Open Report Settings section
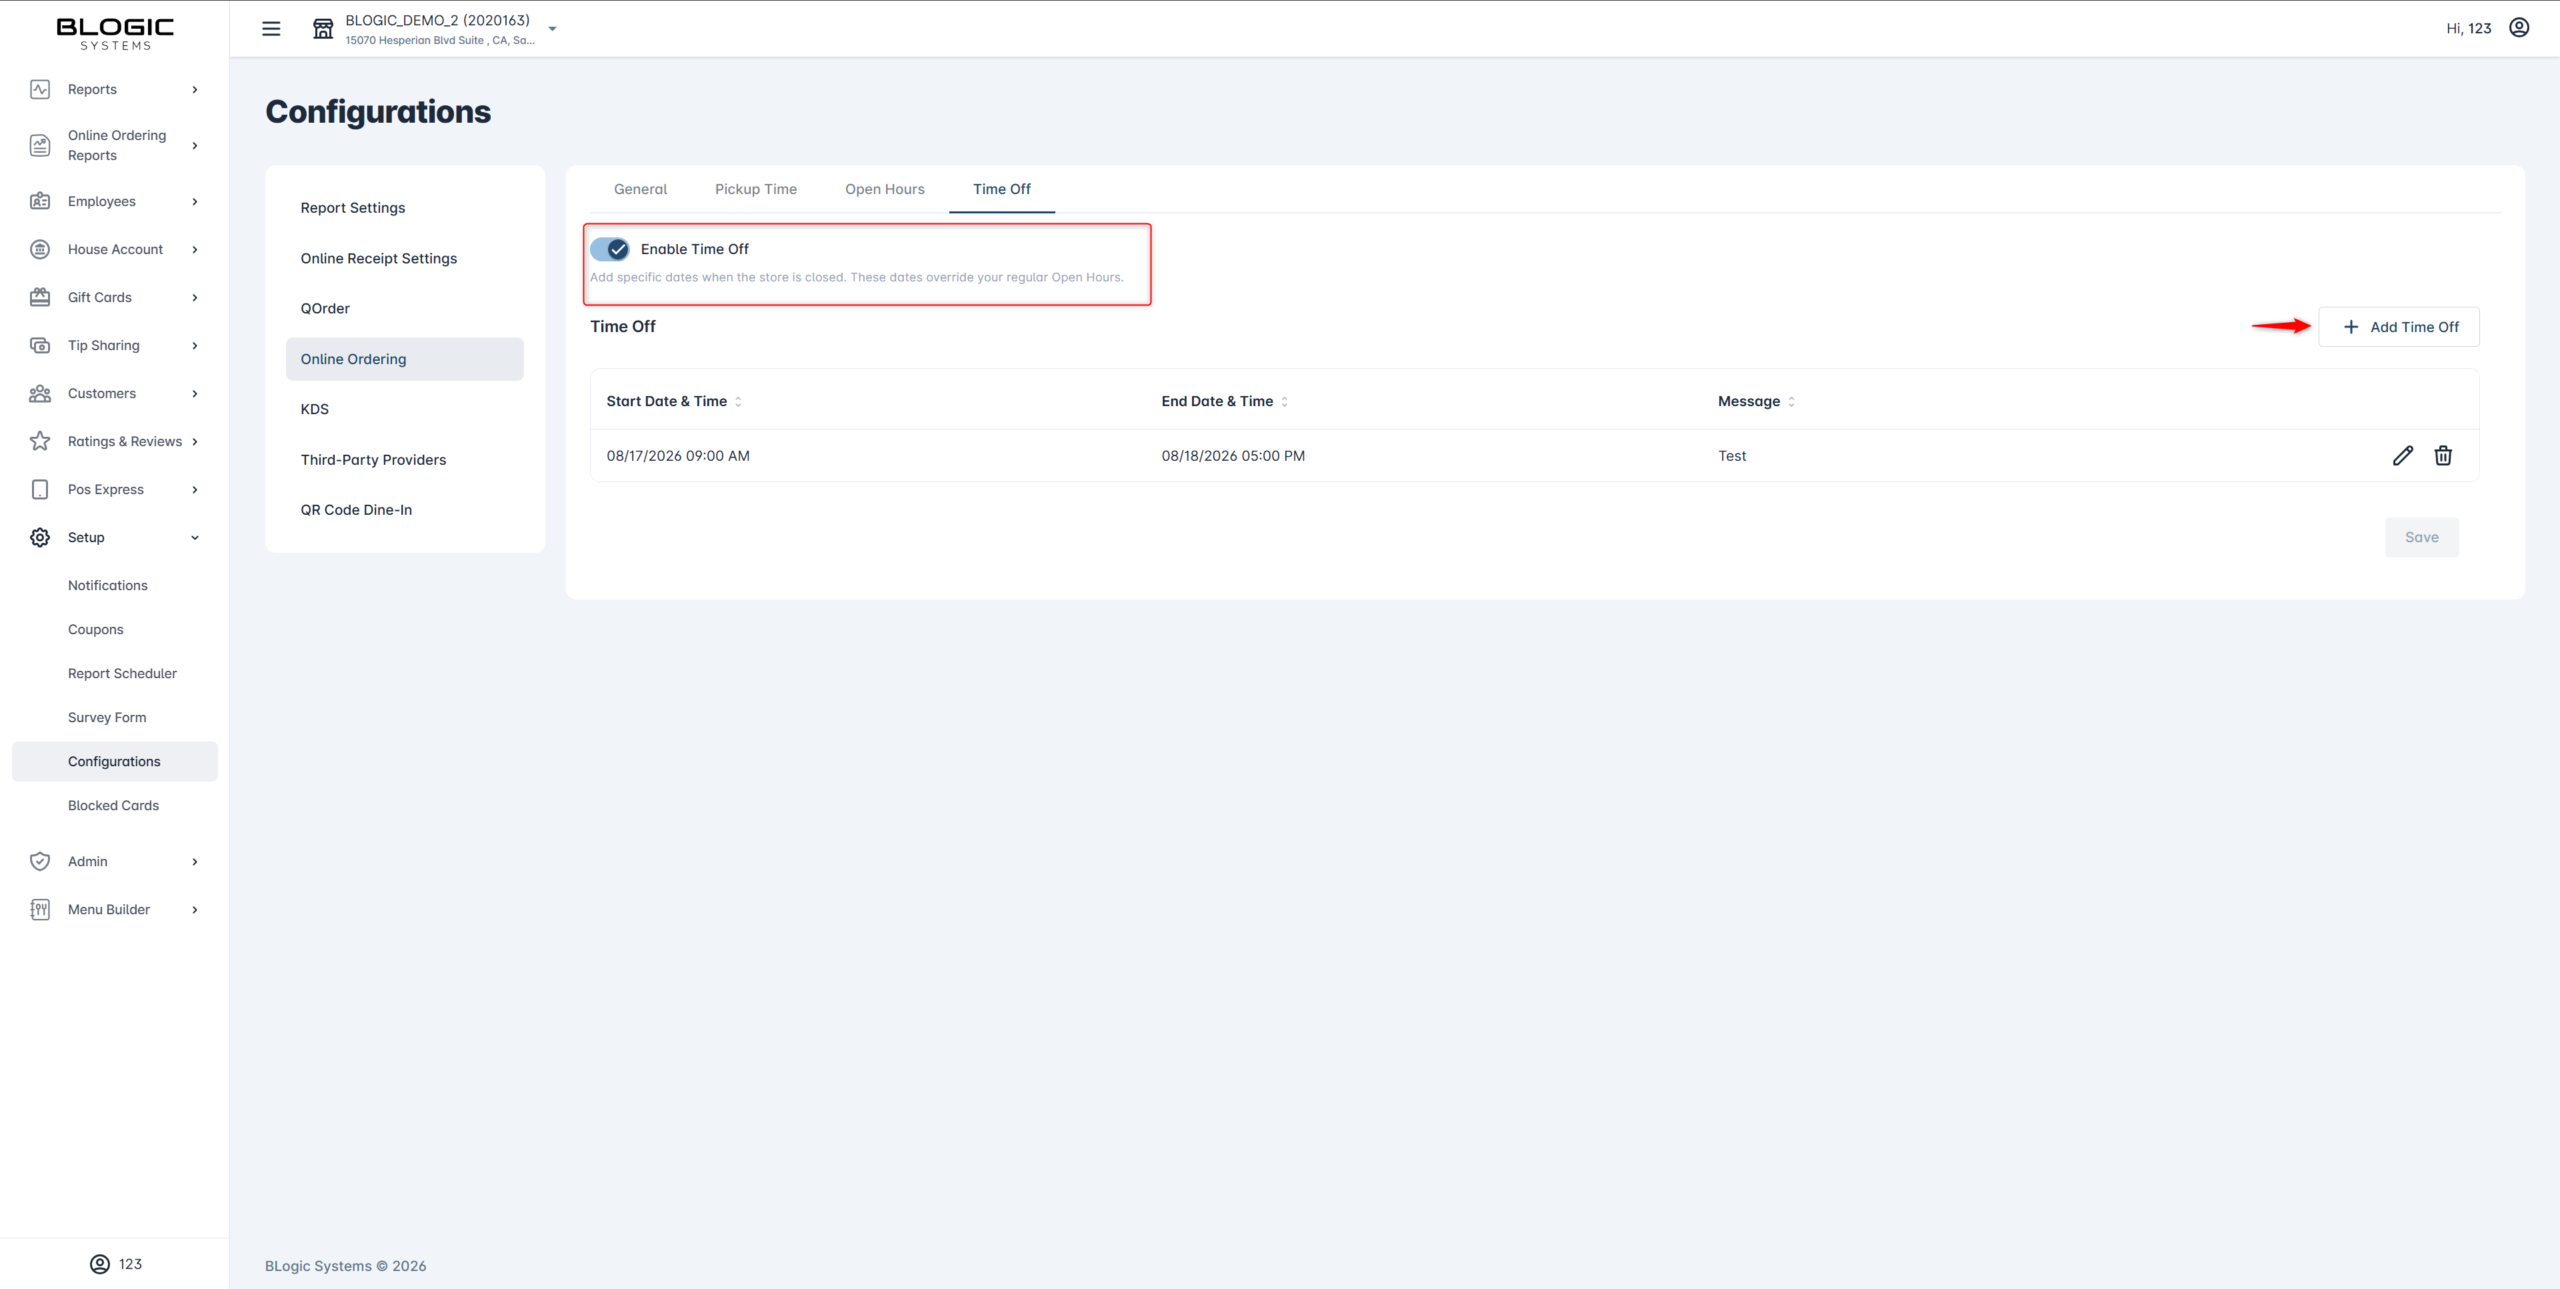 [405, 208]
